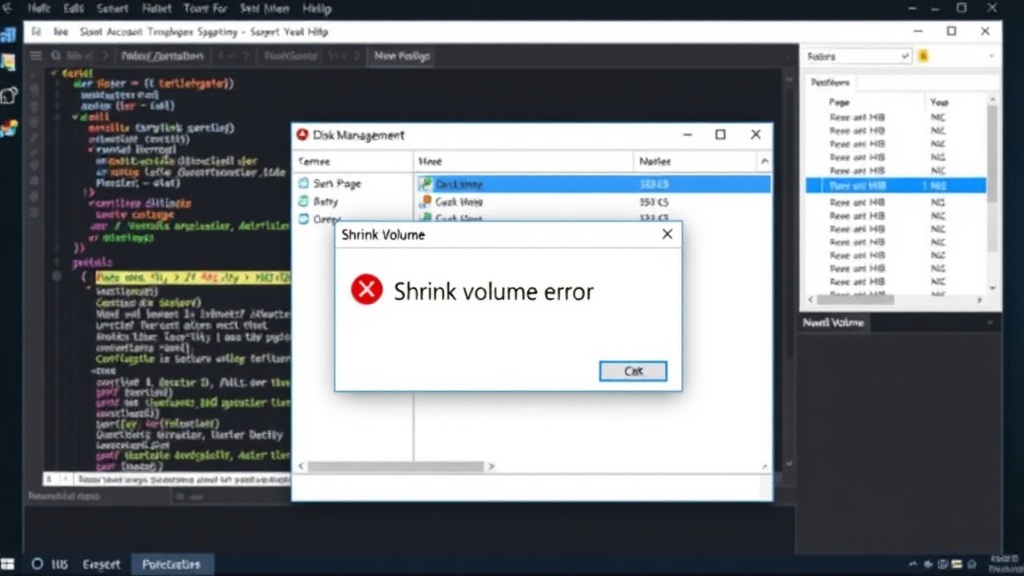This screenshot has width=1024, height=576.
Task: Expand the chevron at right of Volume panel header
Action: (990, 323)
